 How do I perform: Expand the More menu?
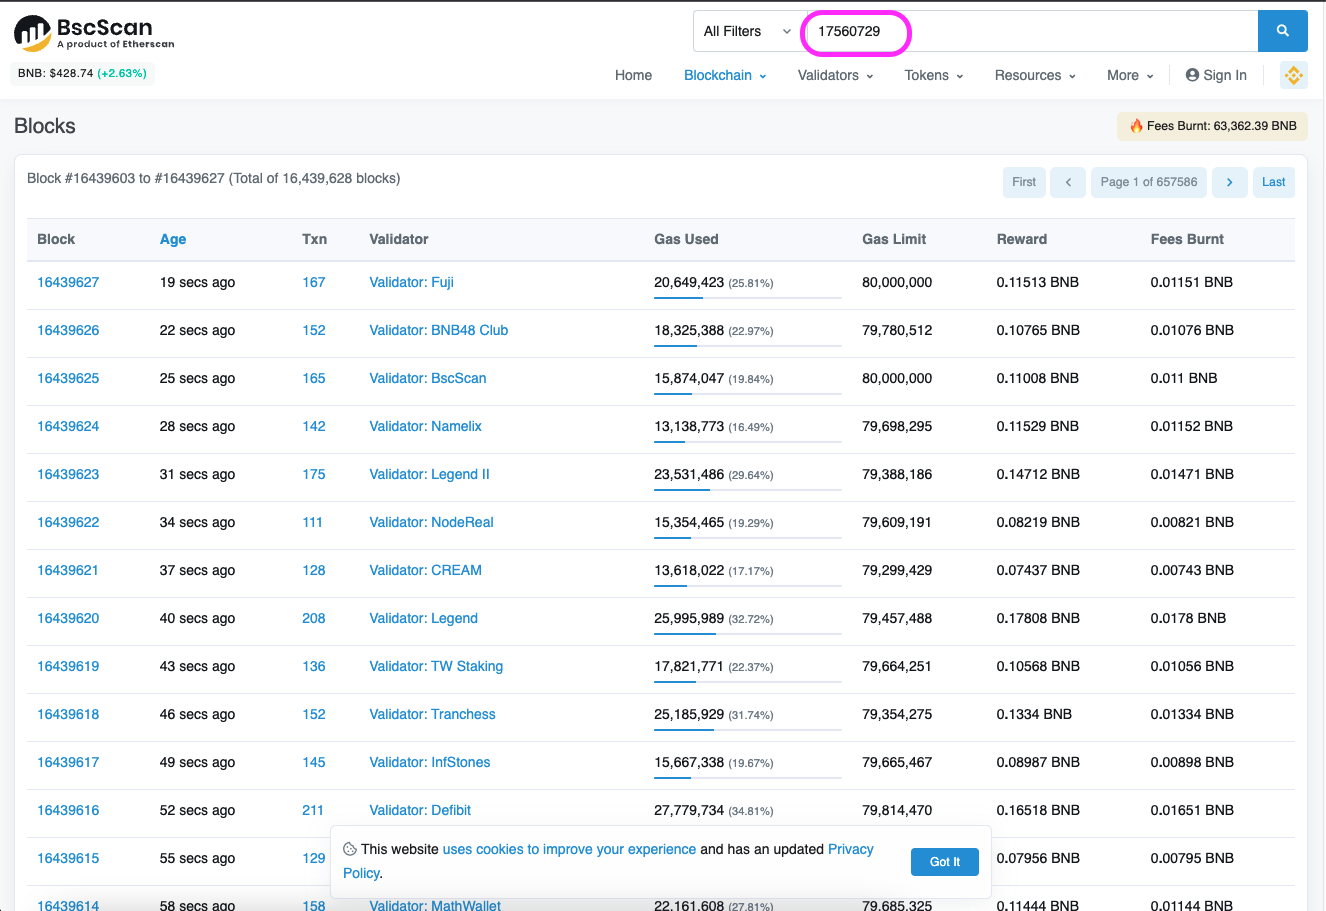[1130, 75]
